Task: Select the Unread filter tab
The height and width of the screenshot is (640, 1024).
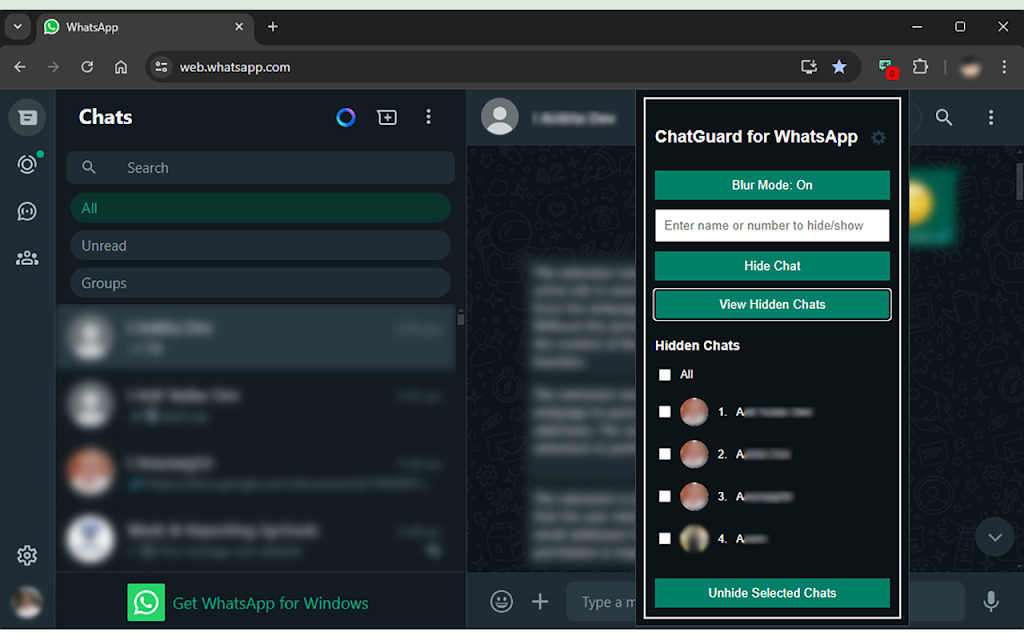Action: tap(261, 246)
